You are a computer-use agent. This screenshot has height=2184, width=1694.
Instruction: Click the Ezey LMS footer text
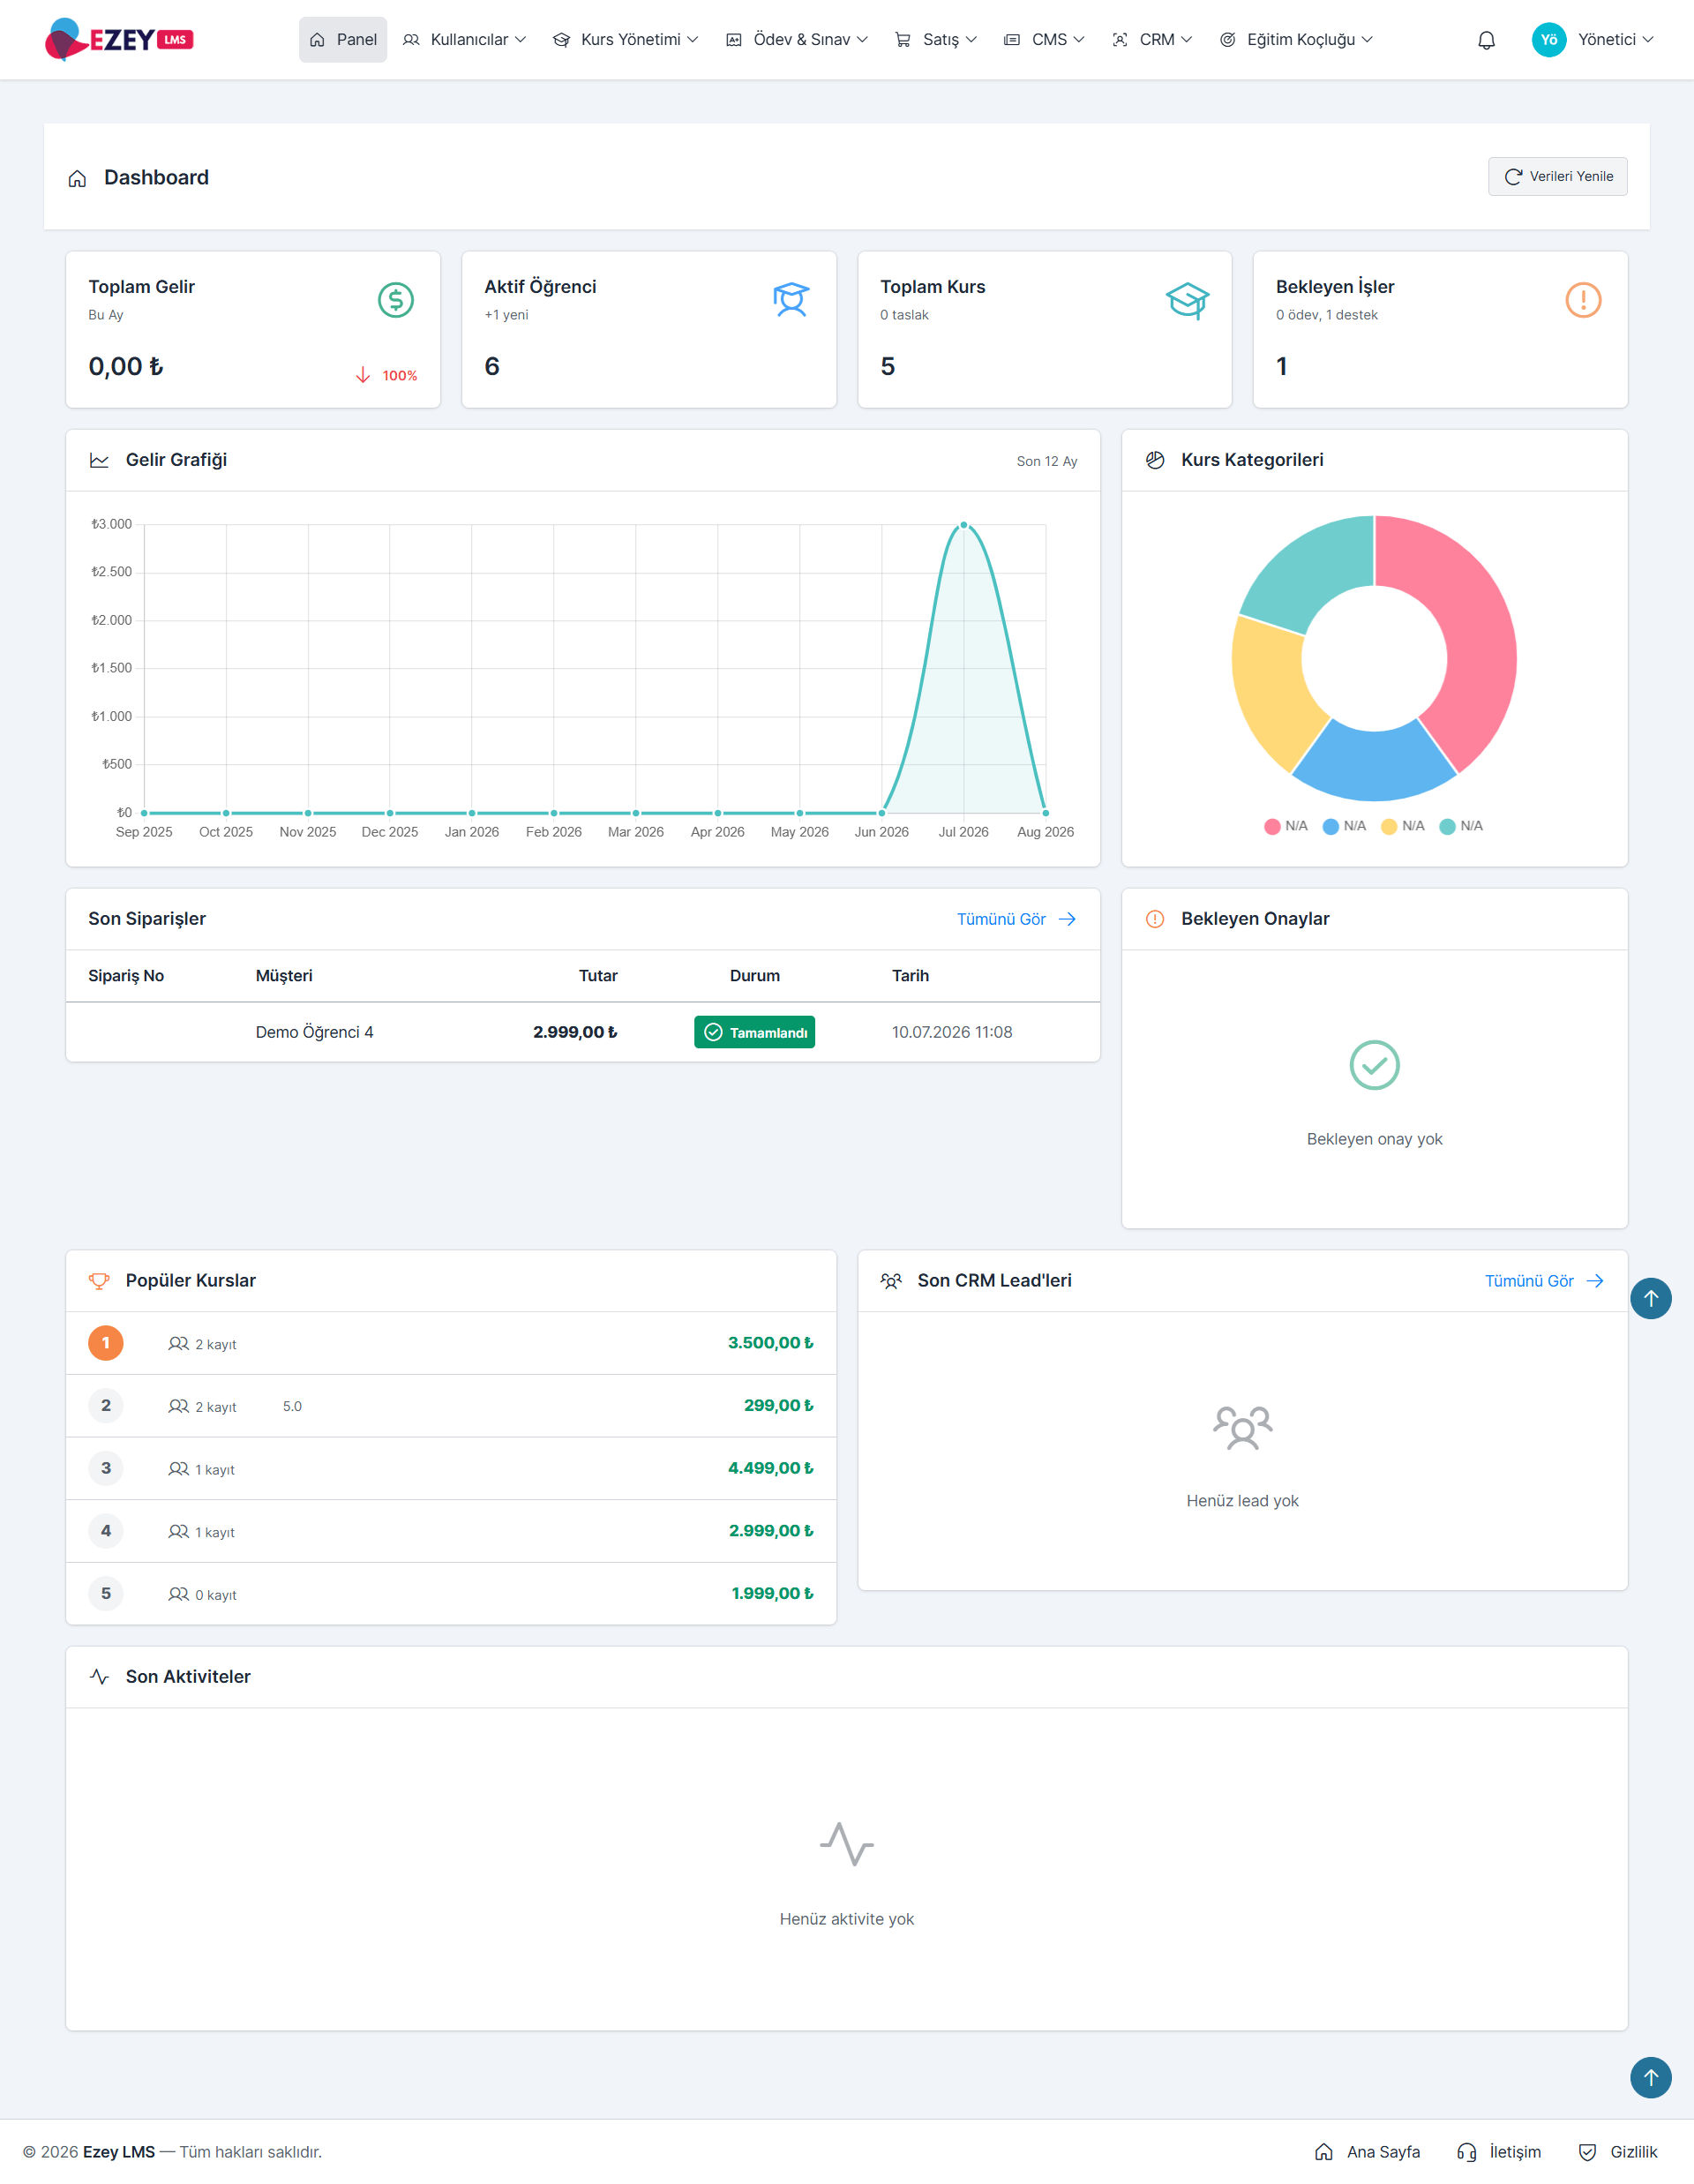coord(119,2152)
